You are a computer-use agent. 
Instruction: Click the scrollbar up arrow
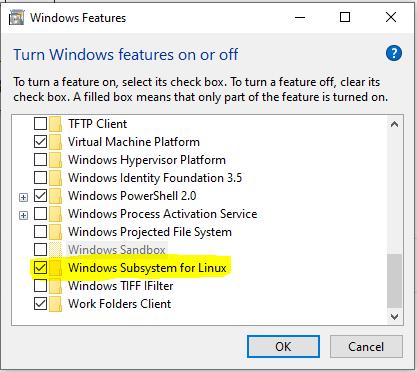pos(395,124)
